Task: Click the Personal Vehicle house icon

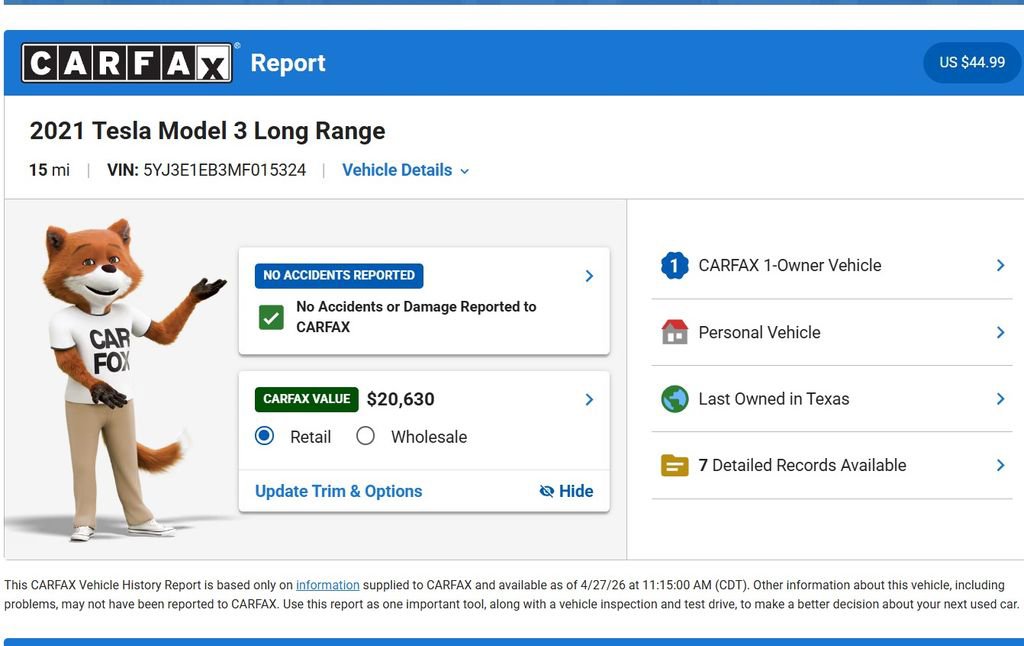Action: click(675, 332)
